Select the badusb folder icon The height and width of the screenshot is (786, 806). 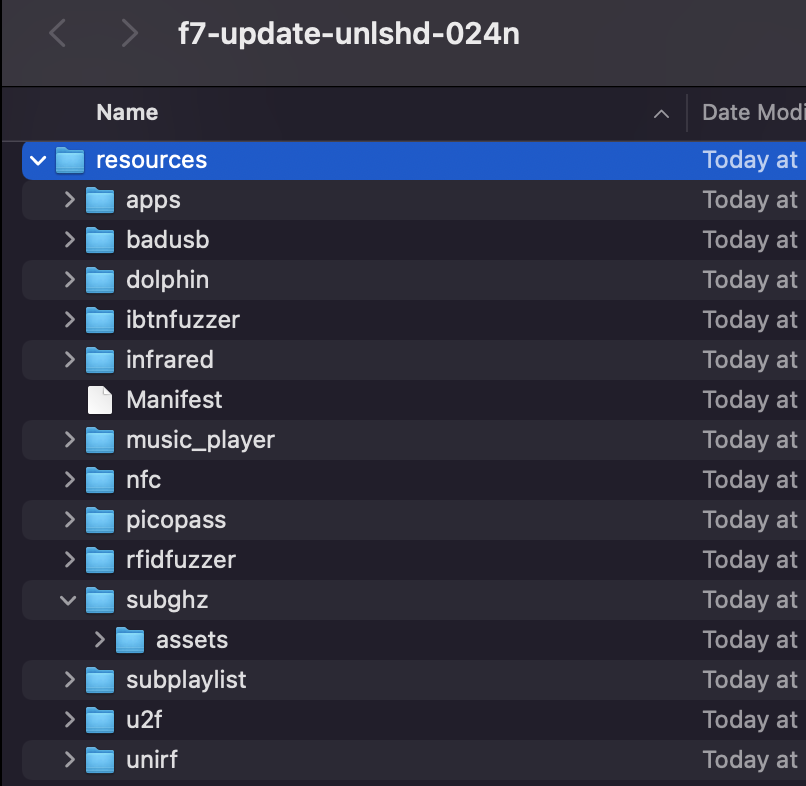[x=101, y=240]
